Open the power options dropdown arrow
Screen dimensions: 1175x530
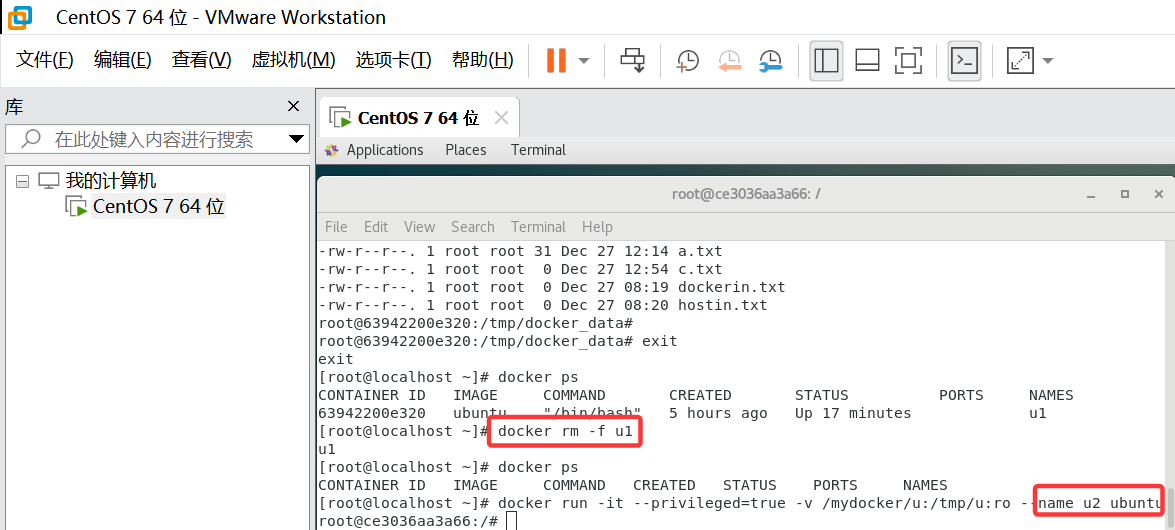584,60
